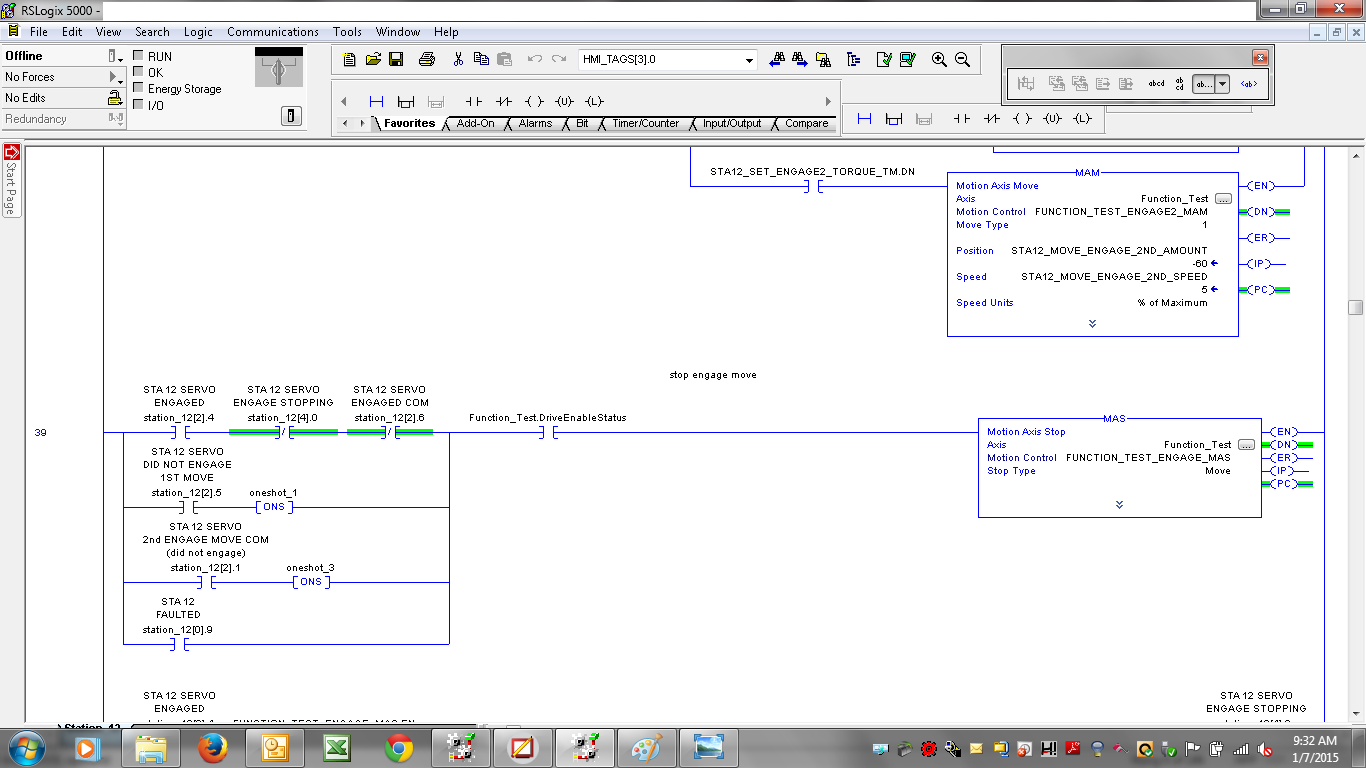The height and width of the screenshot is (768, 1366).
Task: Click the vertical scrollbar thumb of ladder view
Action: pos(1355,308)
